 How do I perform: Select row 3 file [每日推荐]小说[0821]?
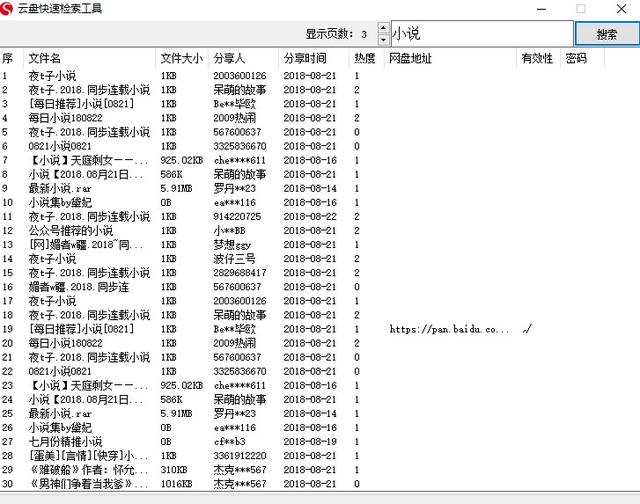click(81, 104)
